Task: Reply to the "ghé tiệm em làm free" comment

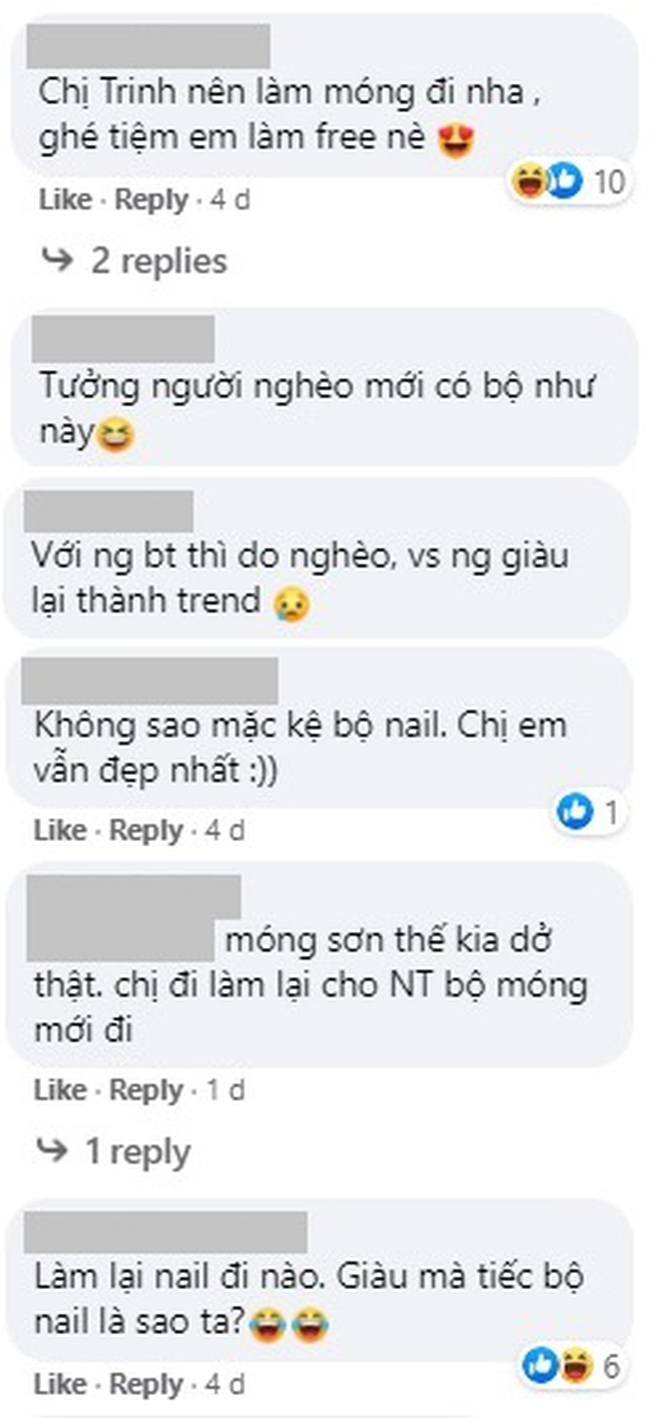Action: tap(151, 200)
